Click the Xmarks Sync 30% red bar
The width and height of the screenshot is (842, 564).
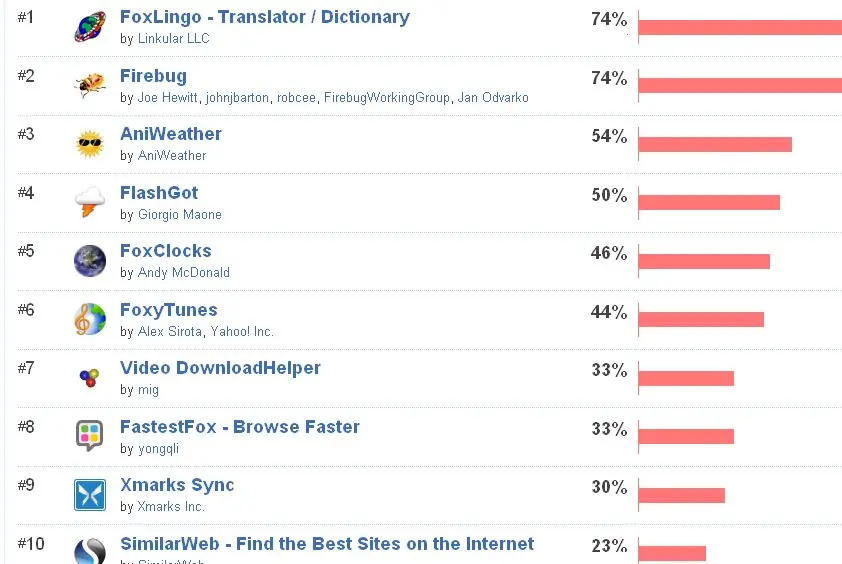681,495
